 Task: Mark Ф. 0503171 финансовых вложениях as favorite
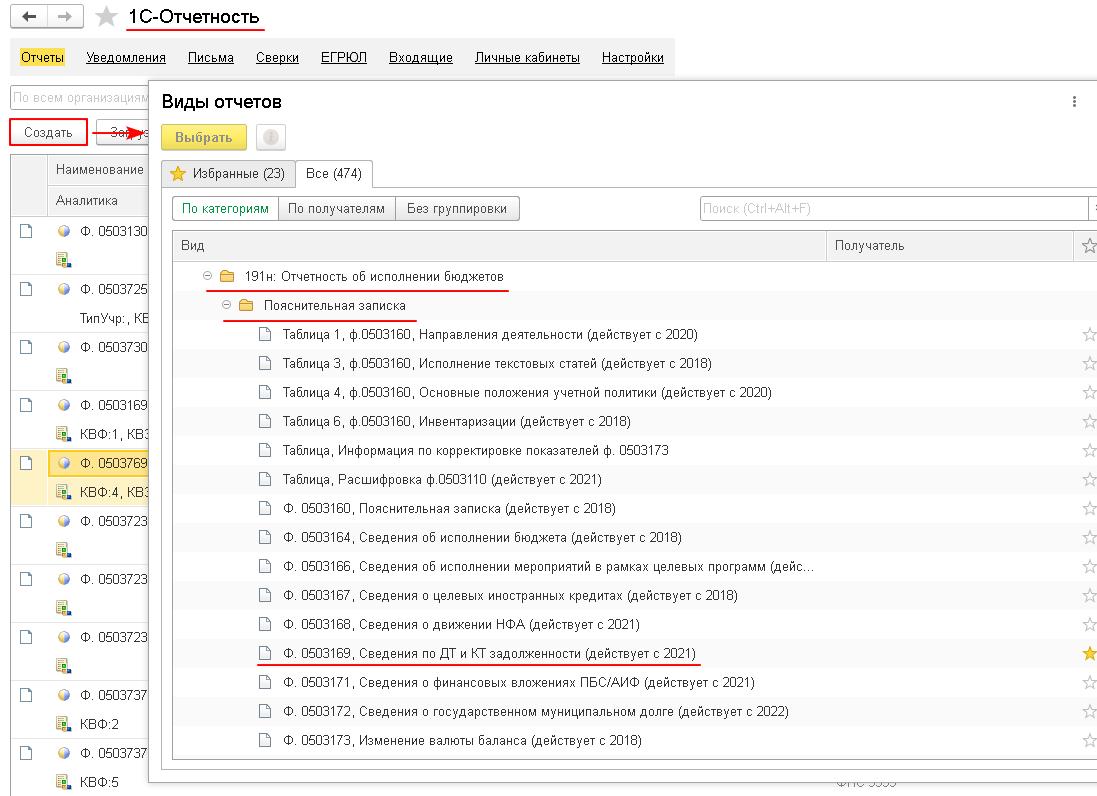point(1089,683)
